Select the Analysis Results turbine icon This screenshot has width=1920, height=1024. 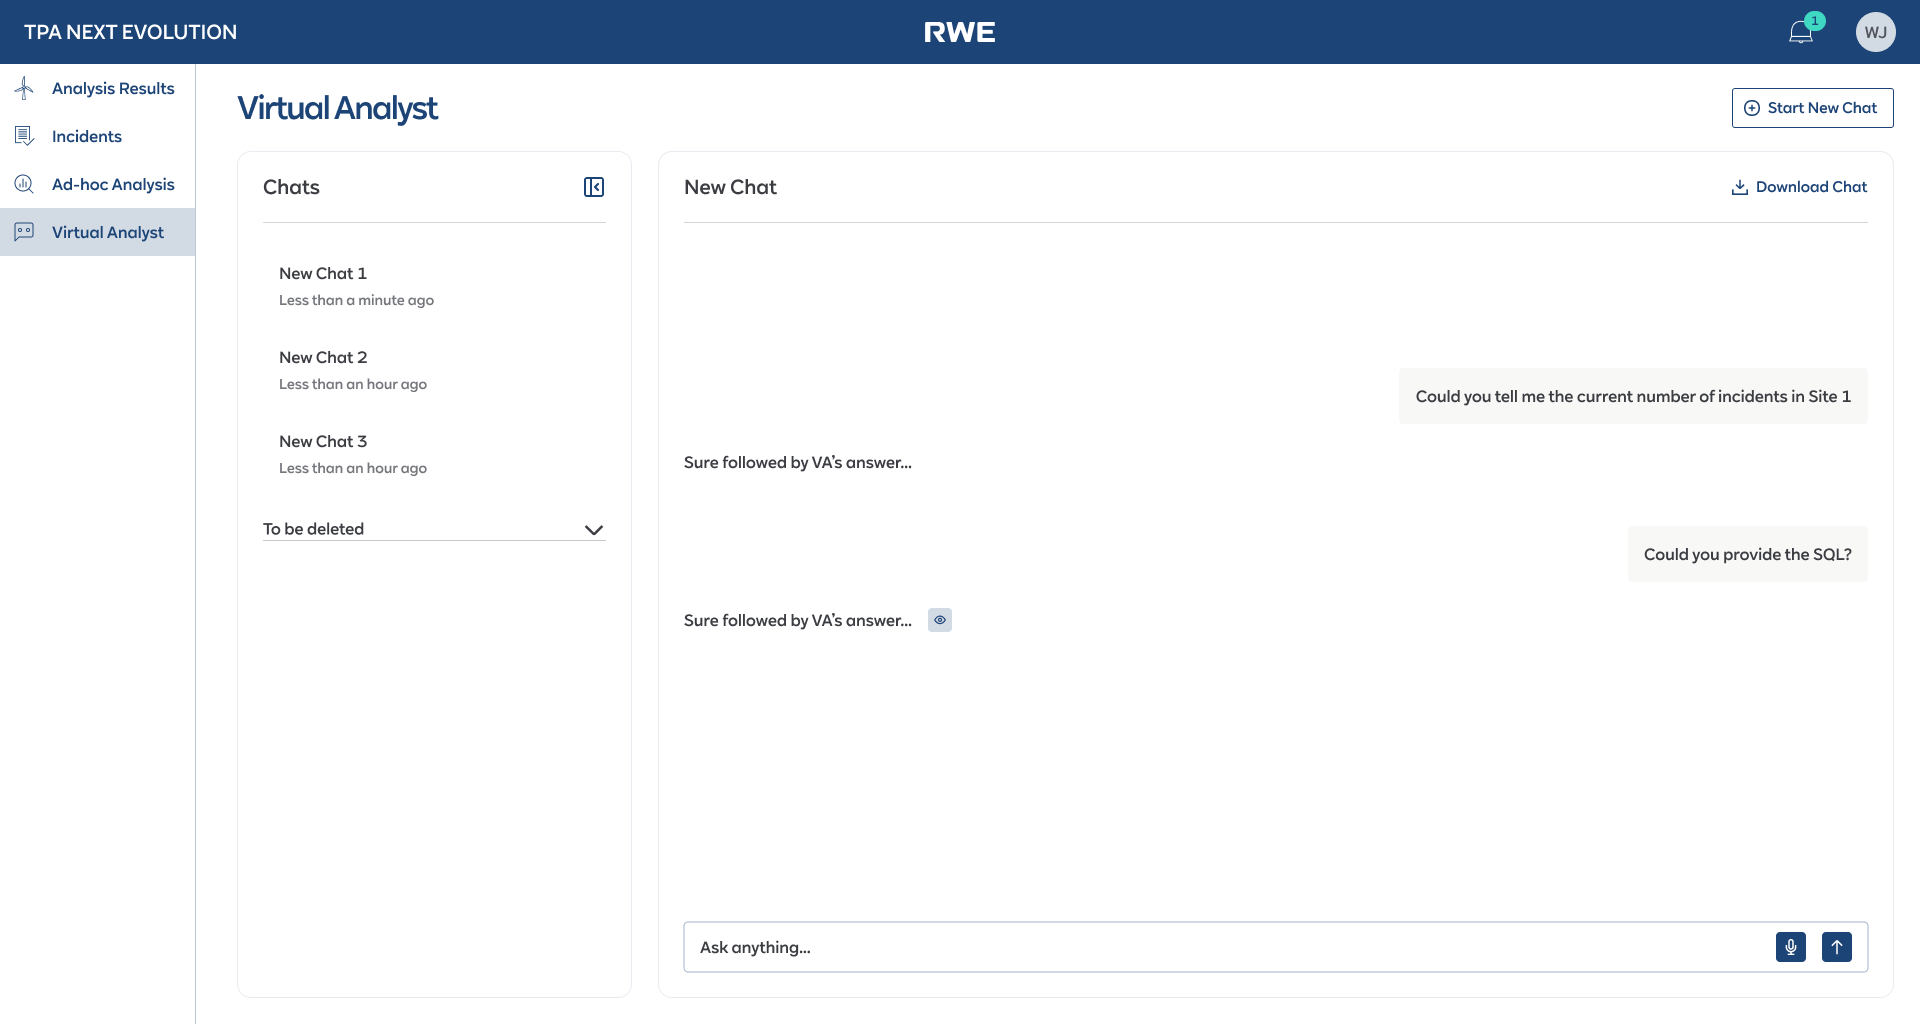[x=24, y=88]
